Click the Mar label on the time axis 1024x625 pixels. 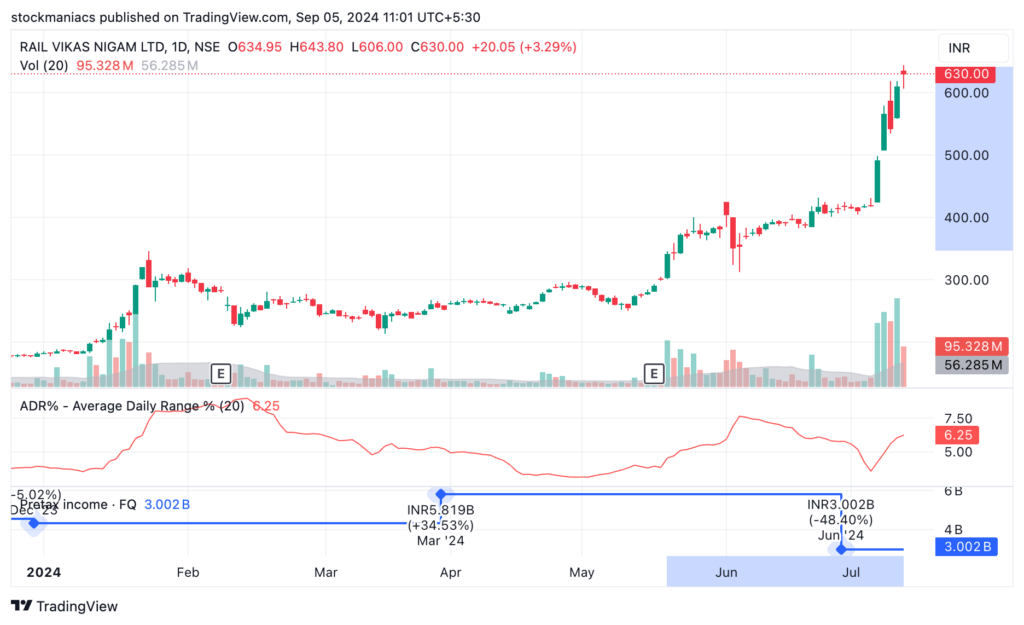point(325,573)
